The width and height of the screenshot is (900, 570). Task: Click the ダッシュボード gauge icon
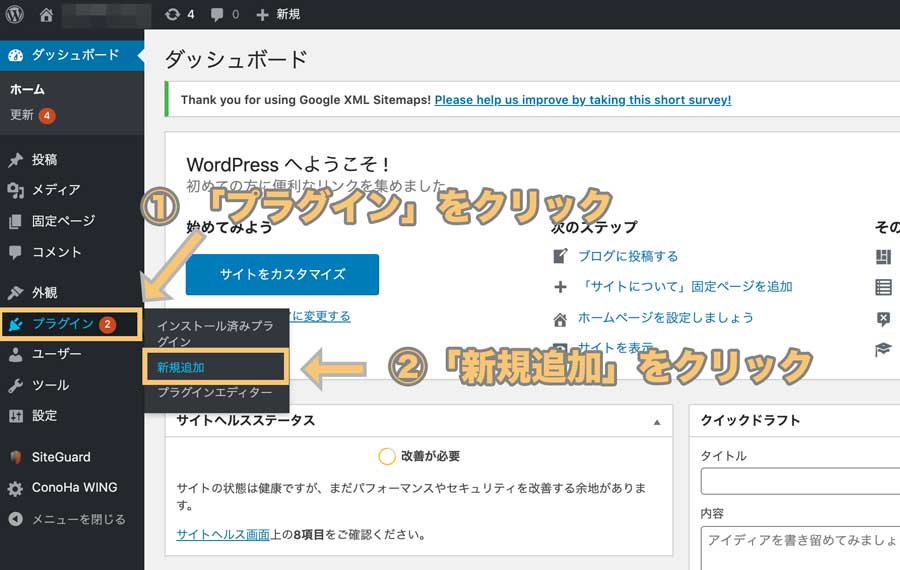[x=15, y=55]
